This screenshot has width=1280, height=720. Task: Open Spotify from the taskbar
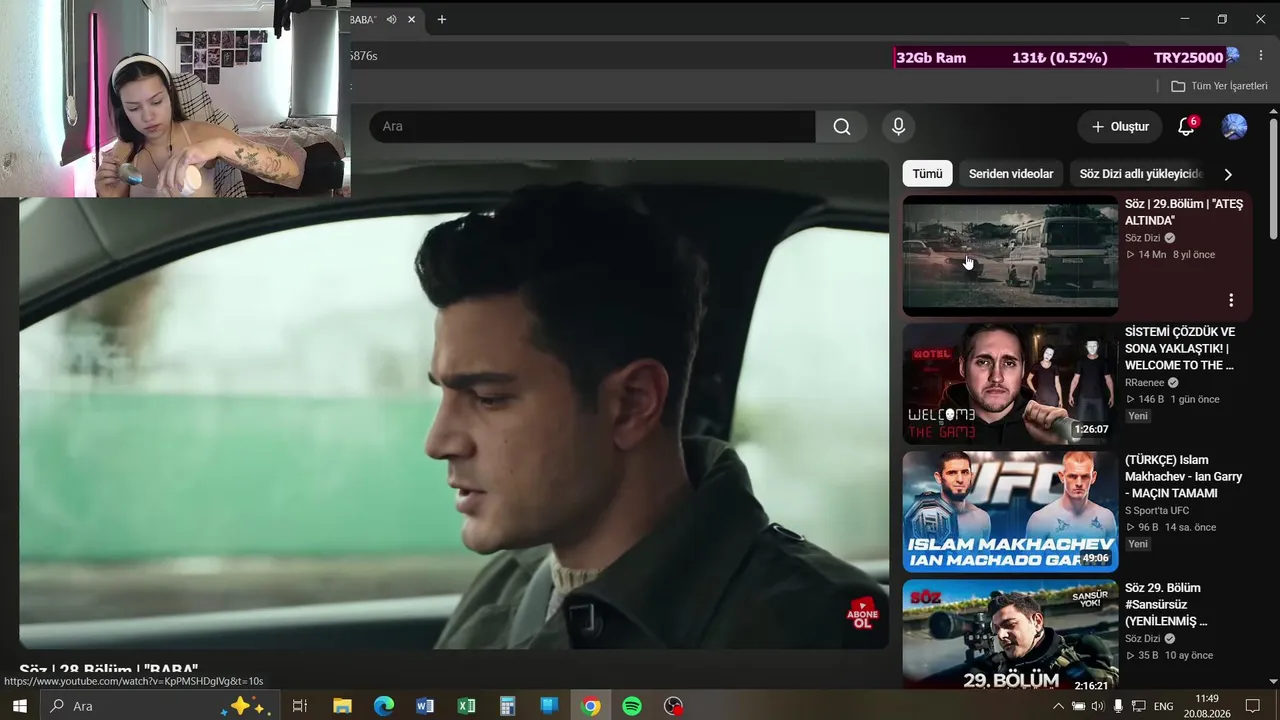(x=632, y=706)
